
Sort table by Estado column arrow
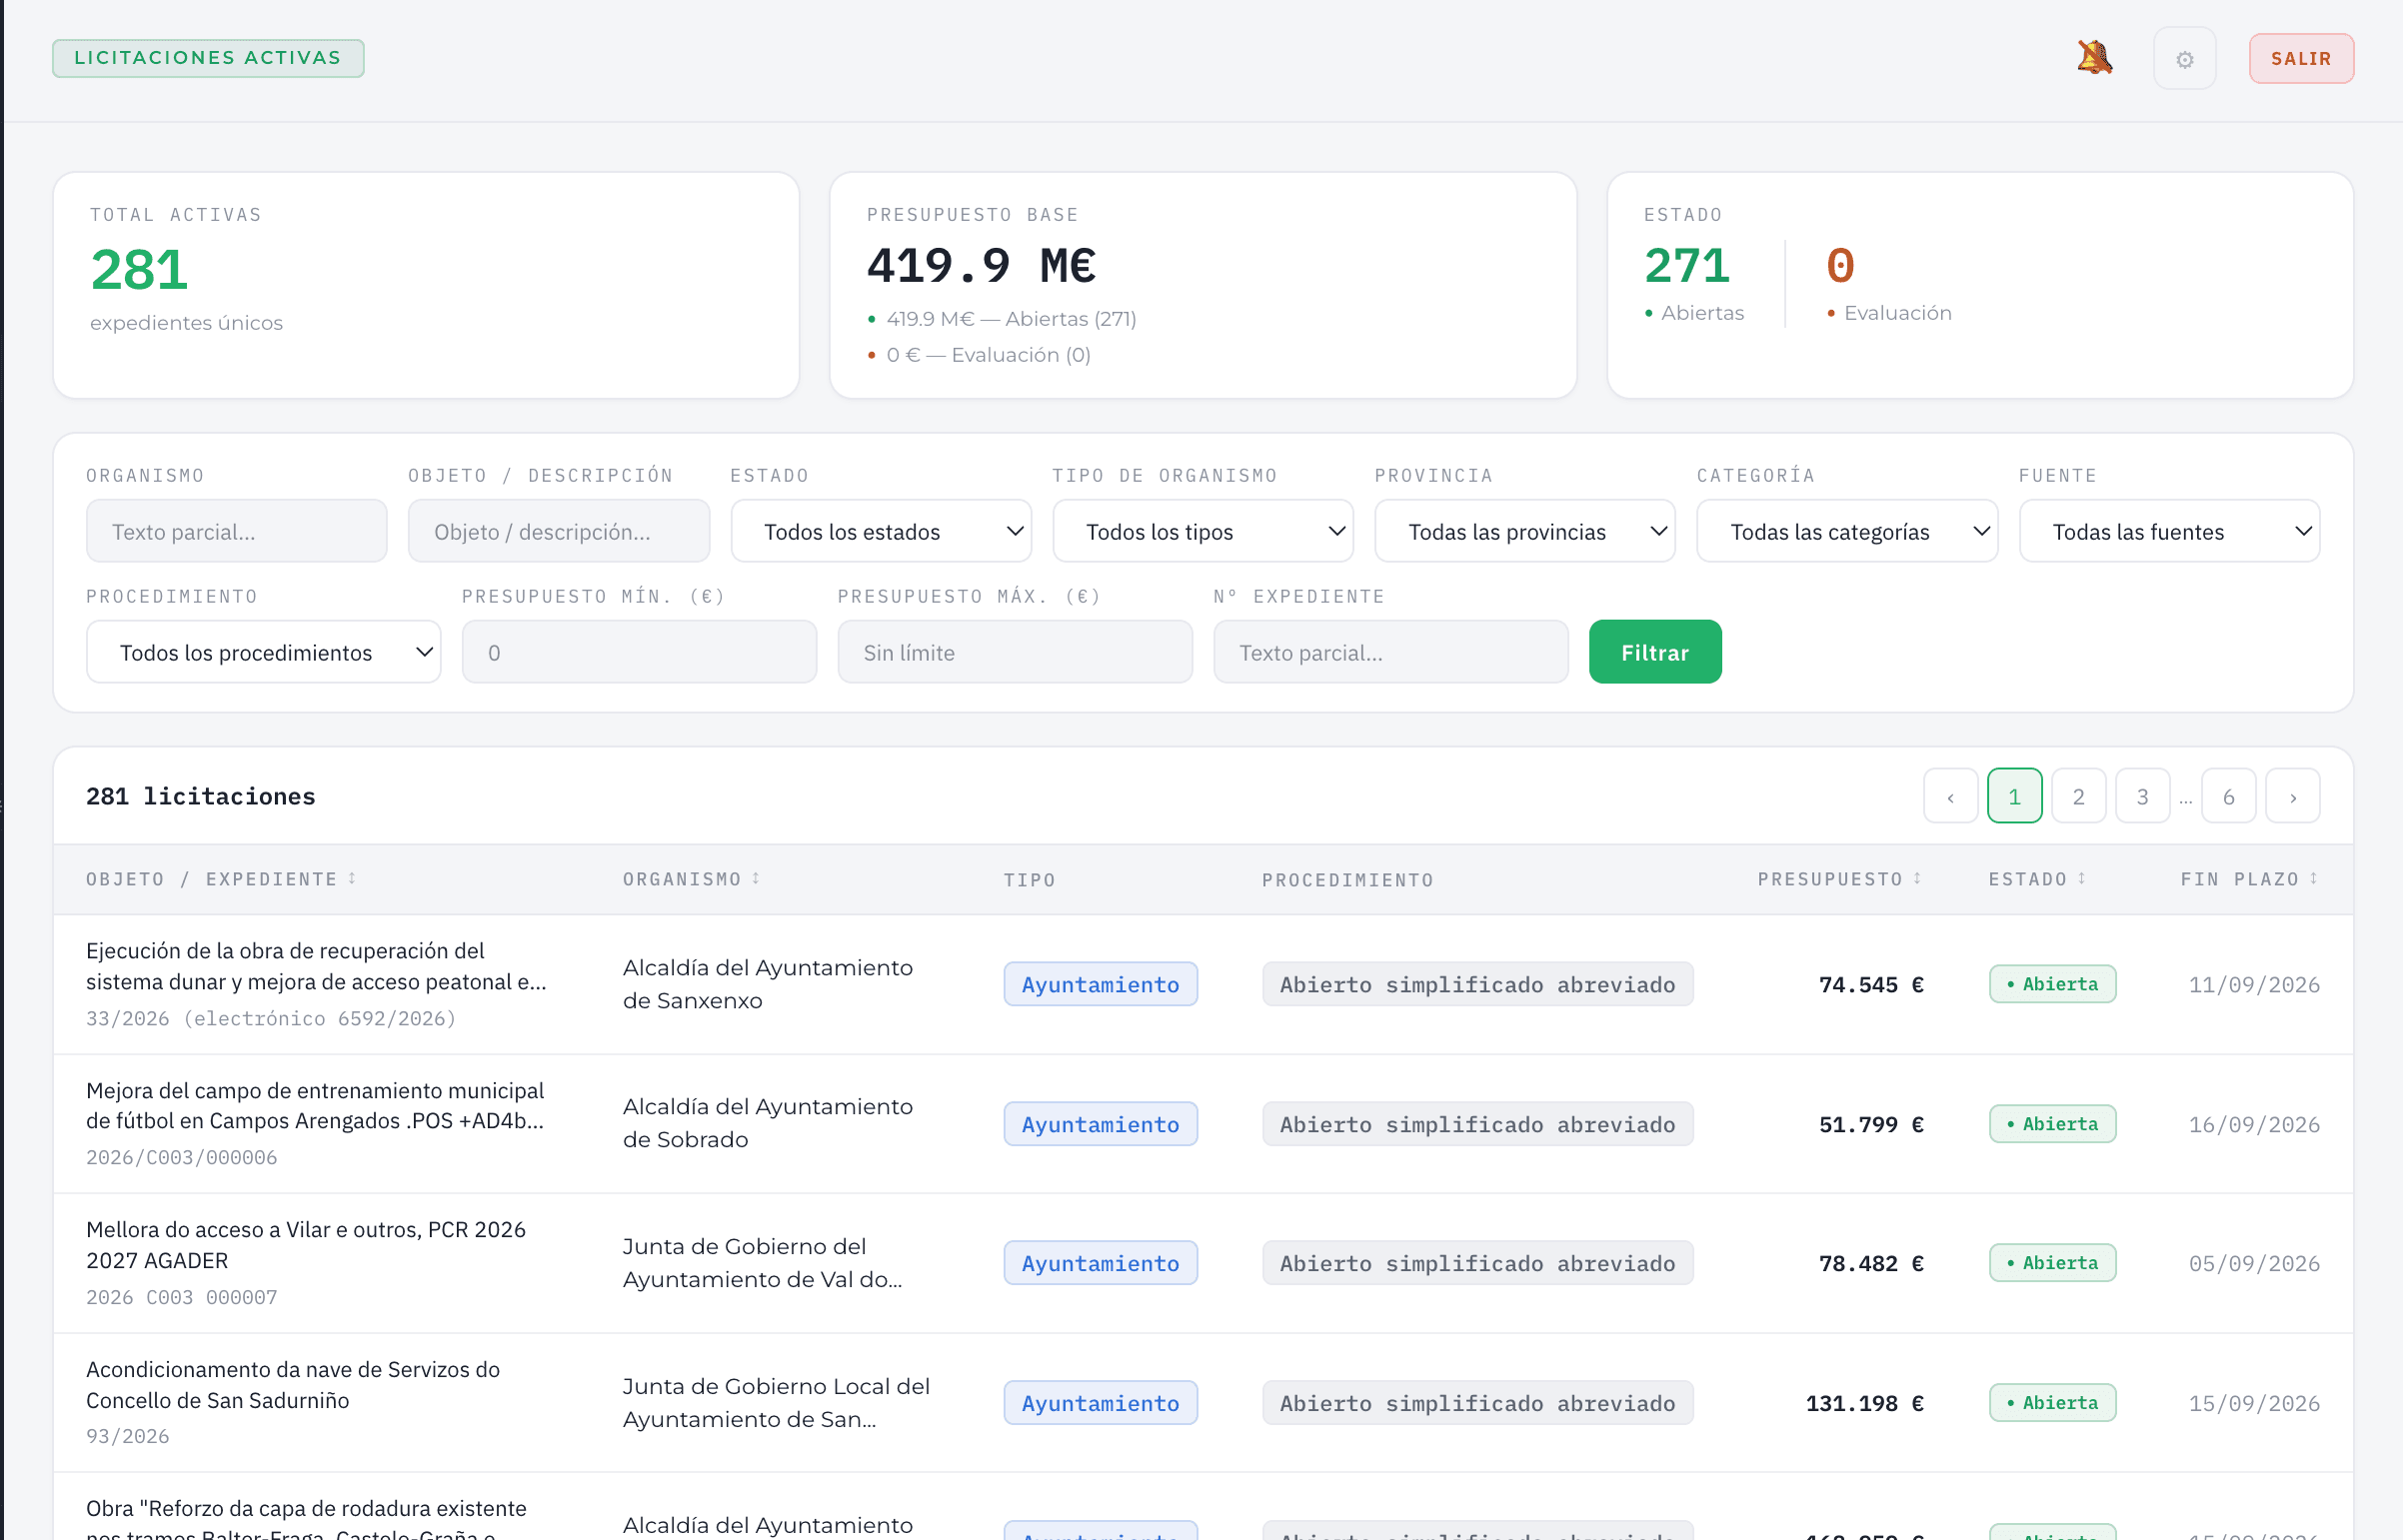click(x=2081, y=878)
